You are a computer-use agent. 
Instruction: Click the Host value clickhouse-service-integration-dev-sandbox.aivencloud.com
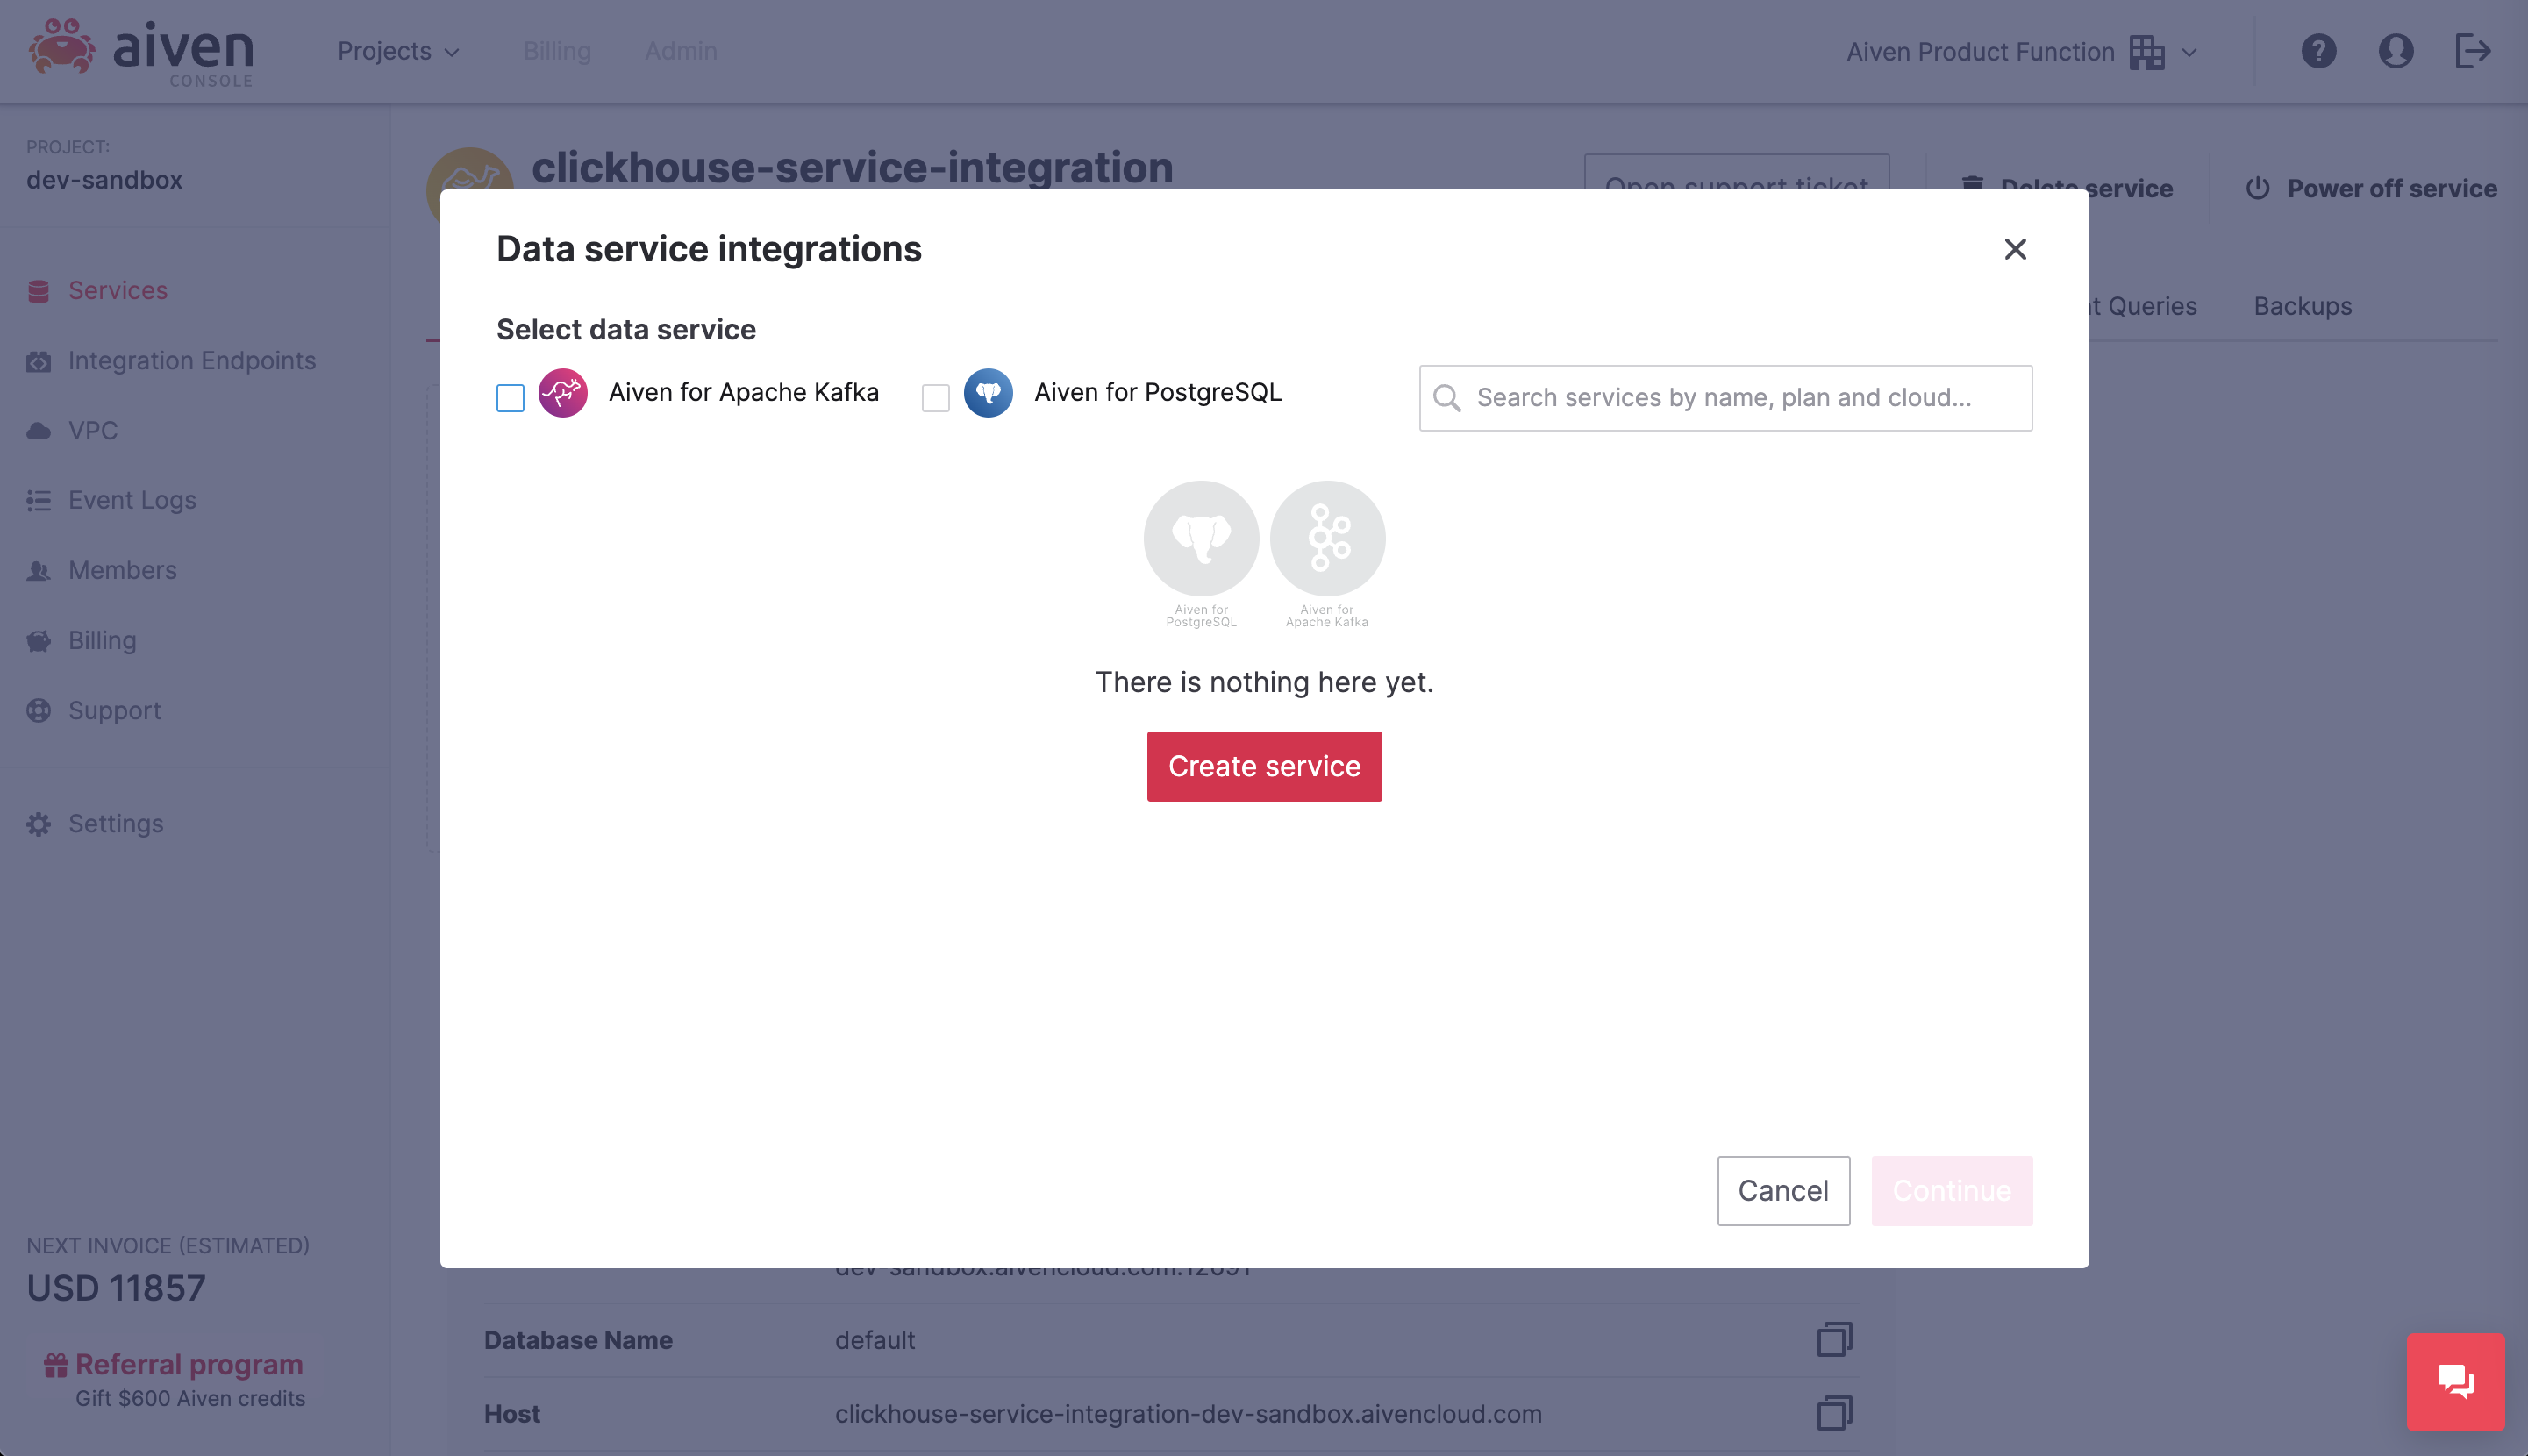[x=1188, y=1414]
